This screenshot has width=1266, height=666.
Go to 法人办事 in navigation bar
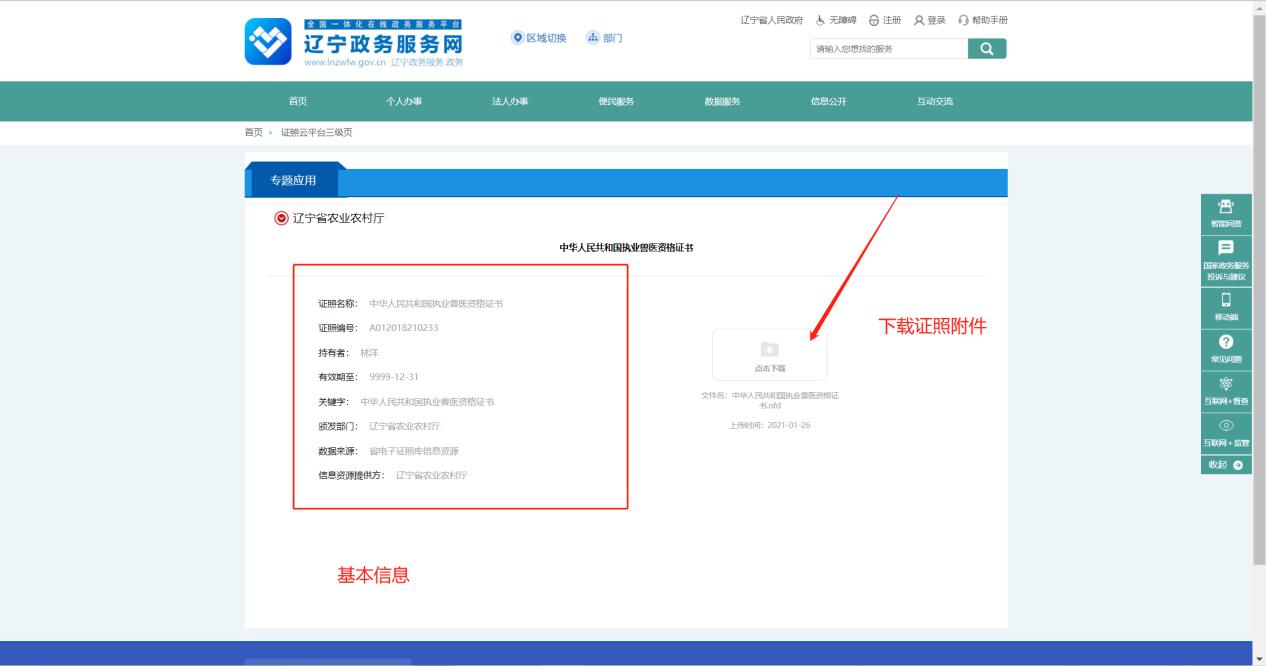click(510, 101)
